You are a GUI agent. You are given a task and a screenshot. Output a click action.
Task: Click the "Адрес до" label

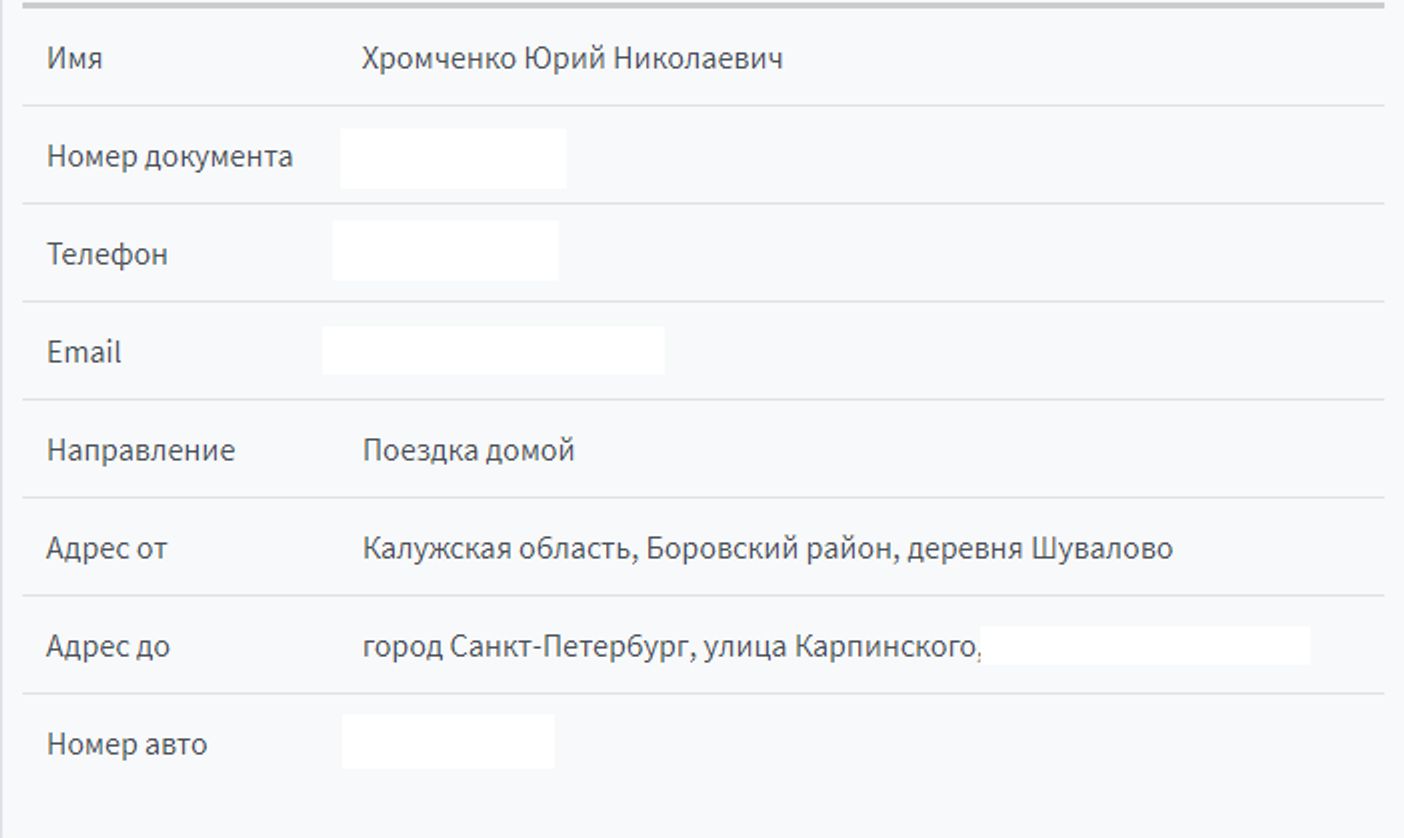[108, 646]
